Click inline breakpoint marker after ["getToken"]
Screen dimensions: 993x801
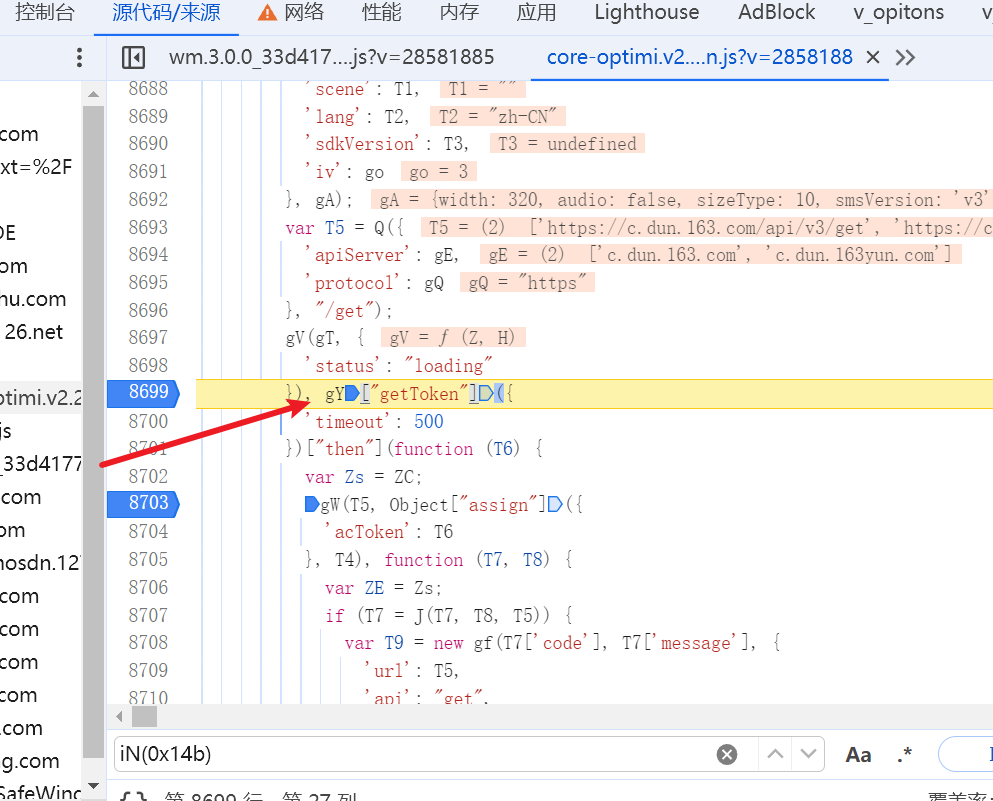point(486,394)
